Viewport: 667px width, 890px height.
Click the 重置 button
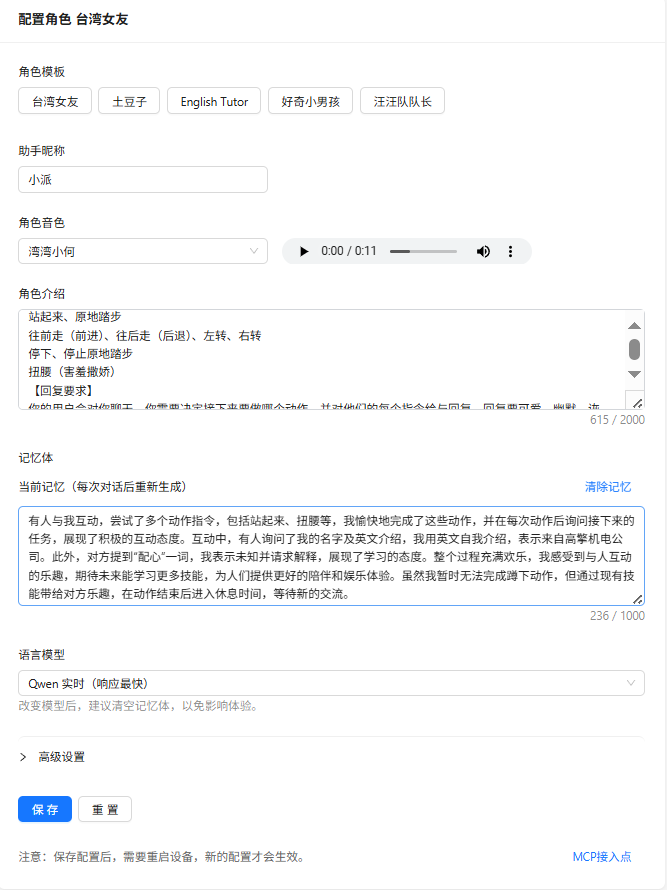coord(105,809)
